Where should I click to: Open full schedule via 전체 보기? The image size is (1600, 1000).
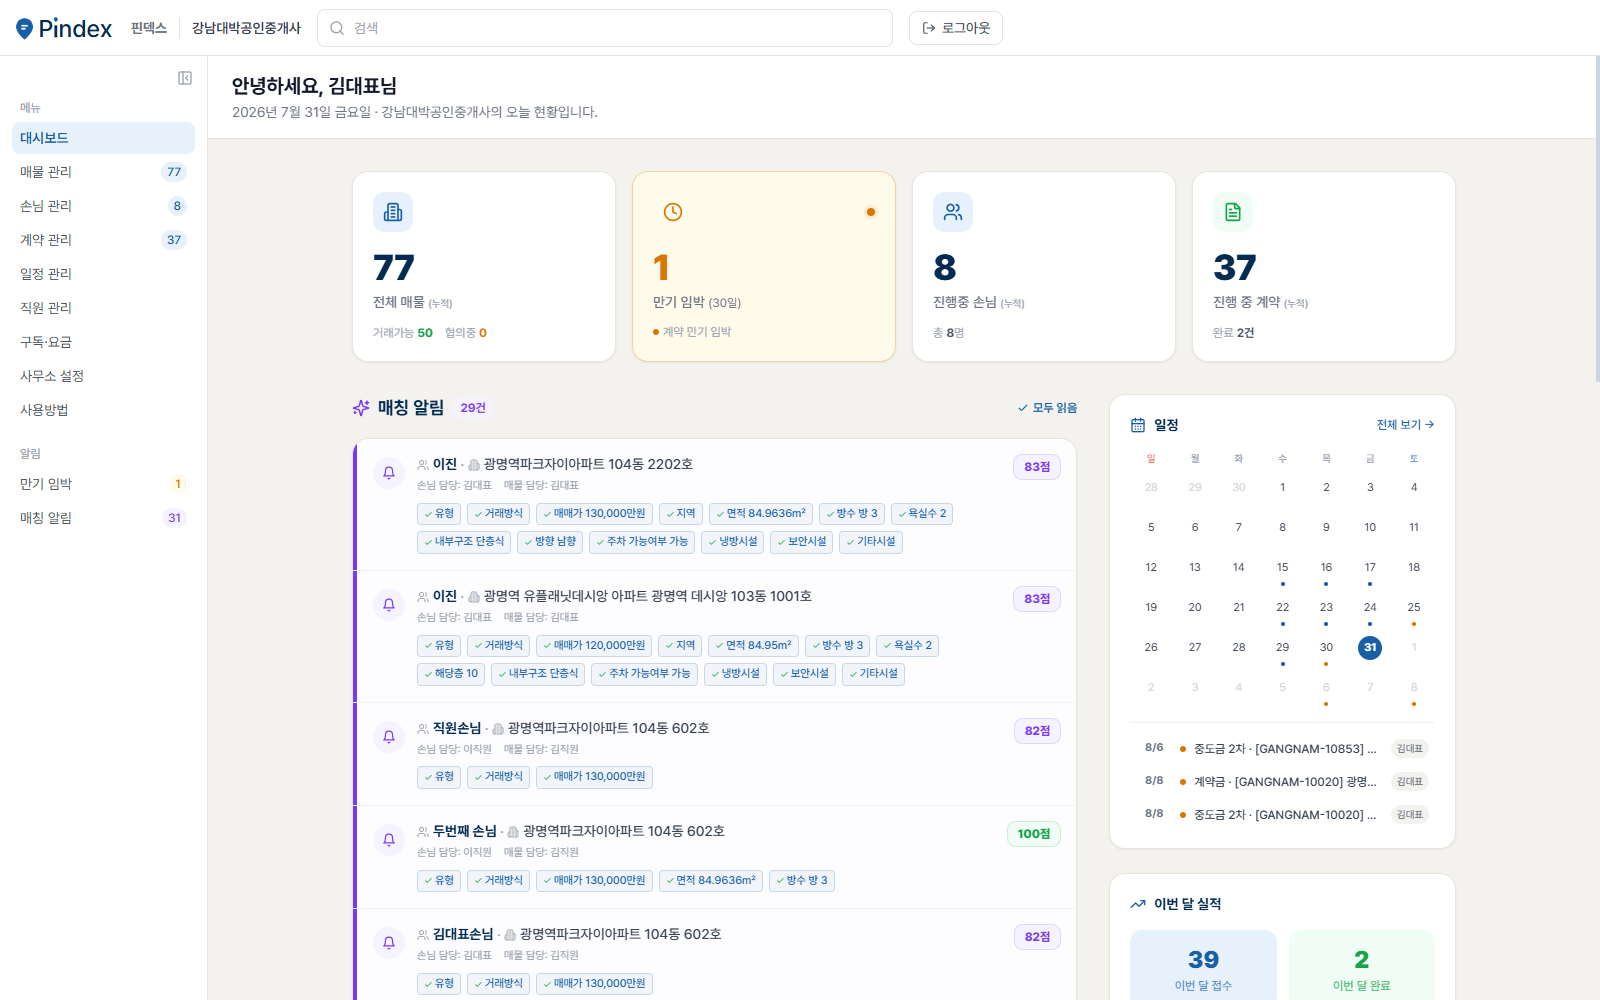pos(1405,425)
